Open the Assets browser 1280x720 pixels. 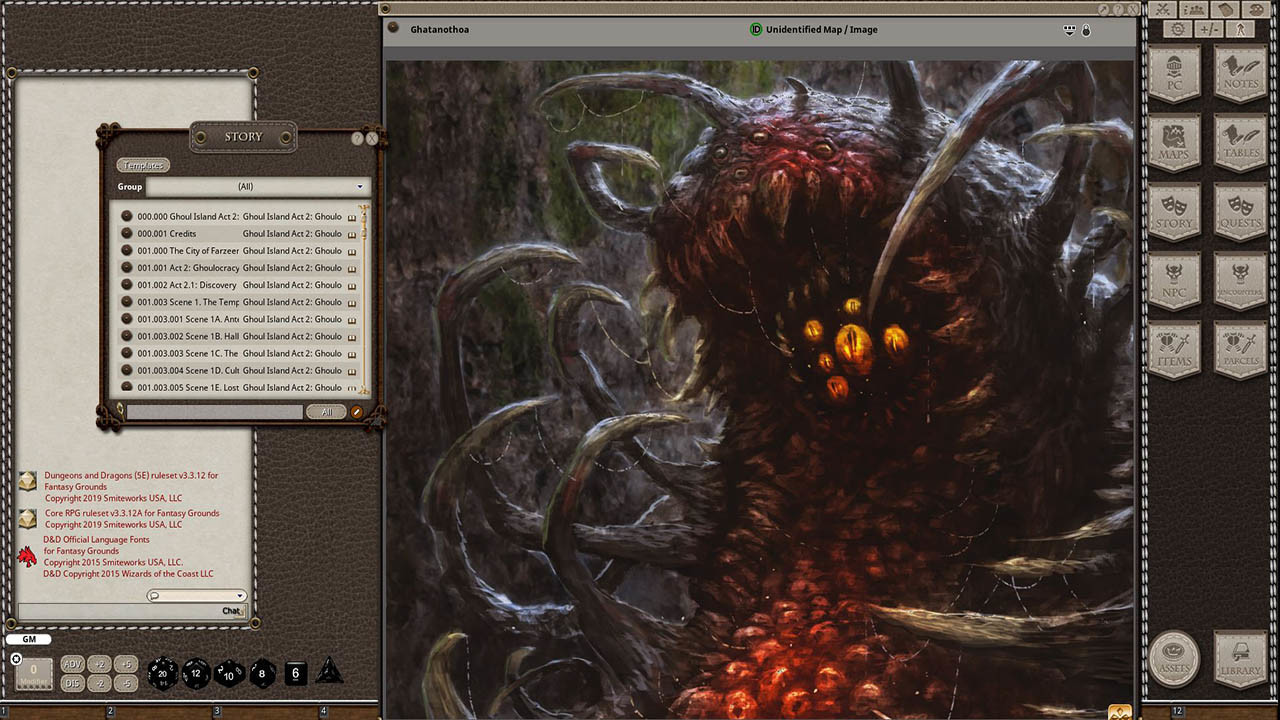coord(1174,660)
